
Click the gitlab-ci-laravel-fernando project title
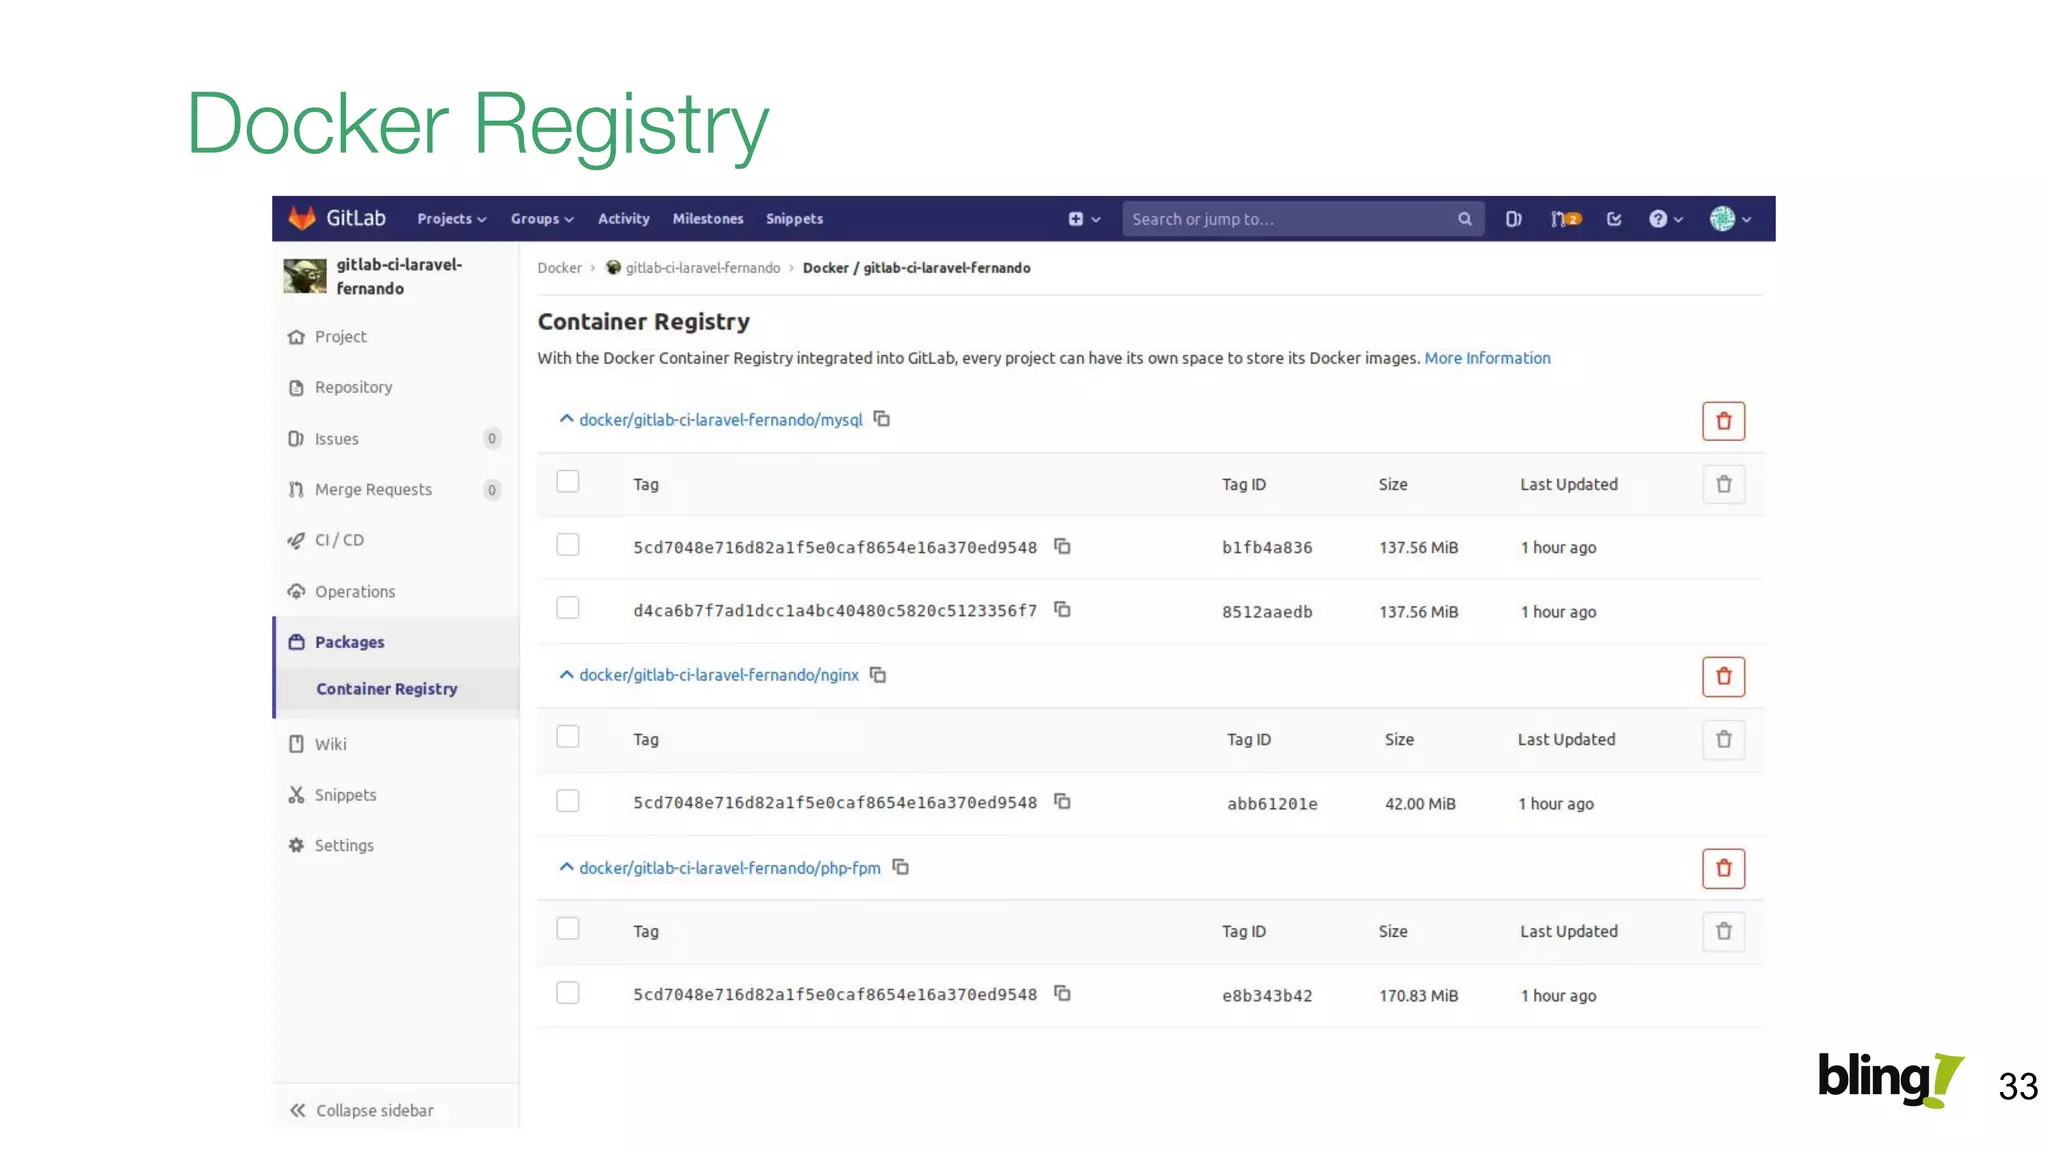pos(399,276)
